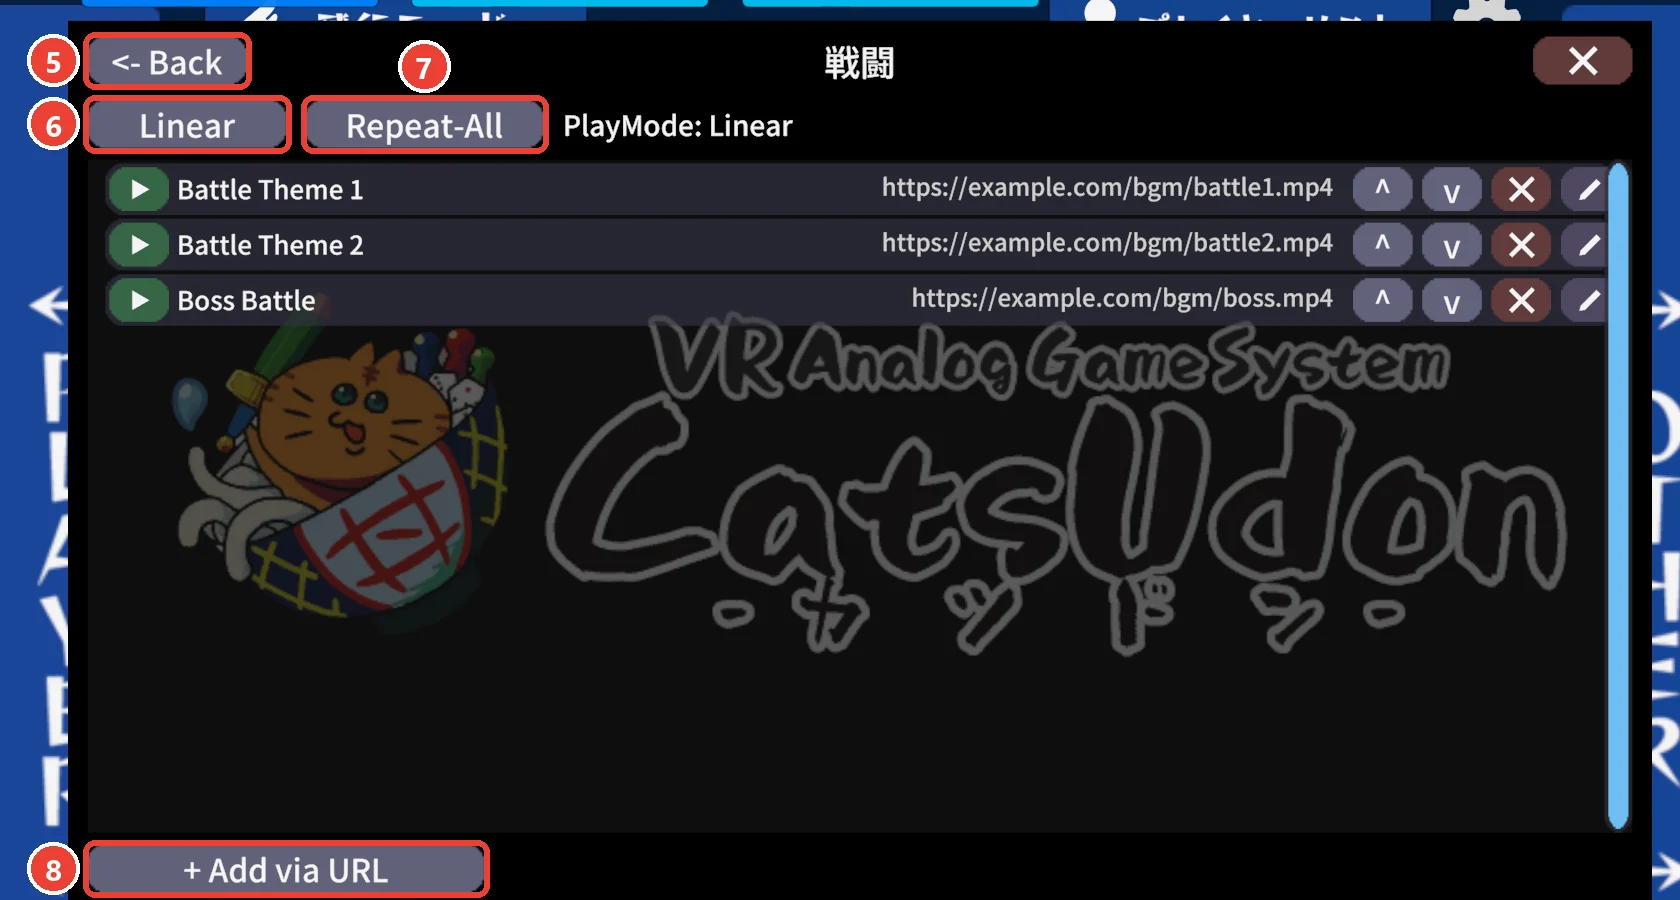The width and height of the screenshot is (1680, 900).
Task: Click the Battle Theme 1 title
Action: [270, 190]
